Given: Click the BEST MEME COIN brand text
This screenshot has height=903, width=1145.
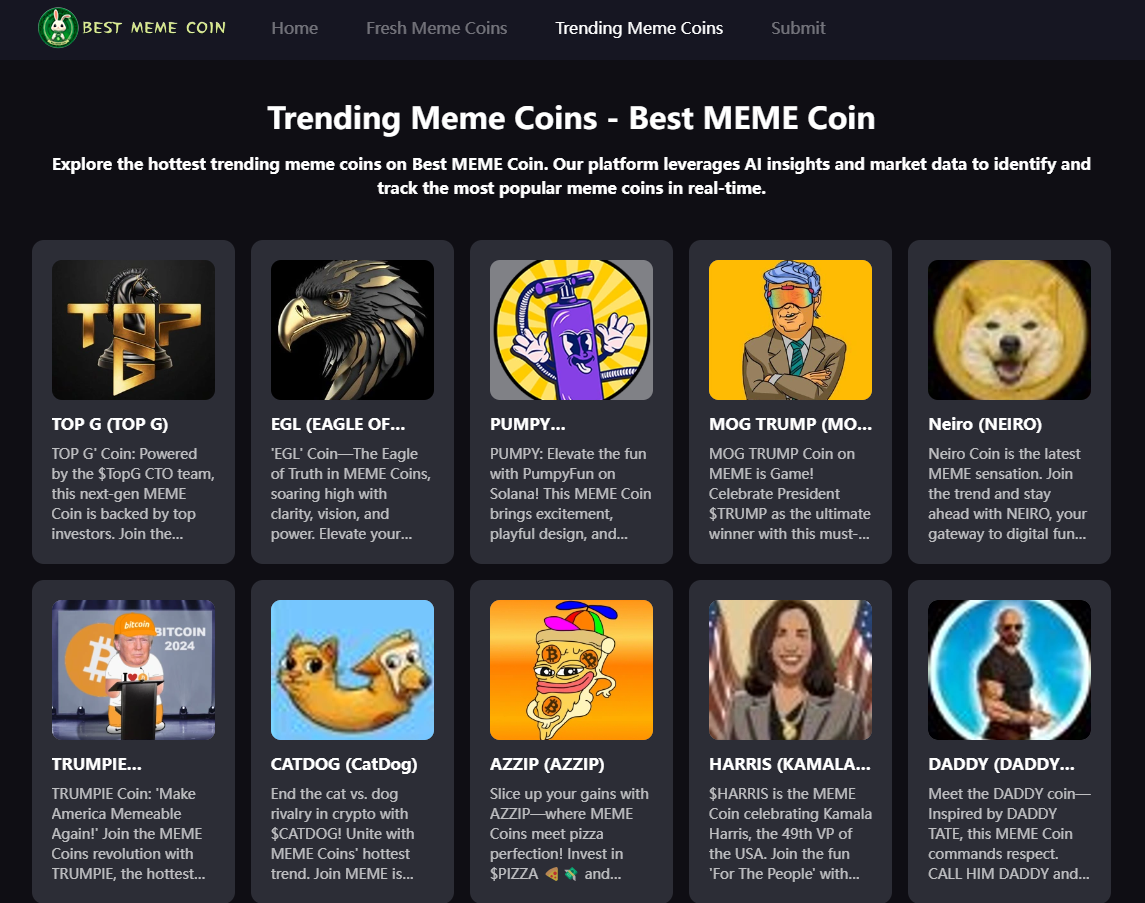Looking at the screenshot, I should tap(154, 28).
